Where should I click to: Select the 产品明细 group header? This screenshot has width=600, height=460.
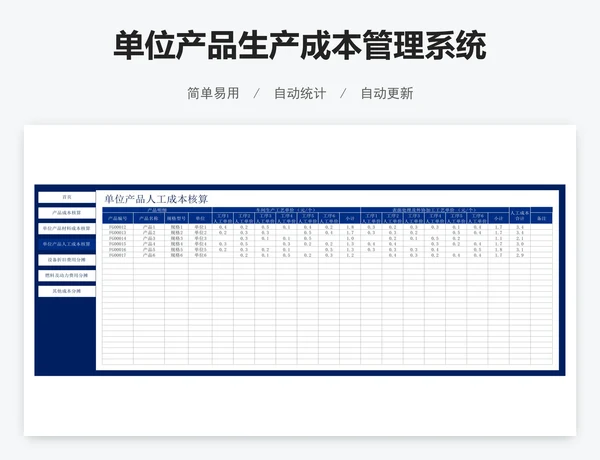(x=157, y=210)
